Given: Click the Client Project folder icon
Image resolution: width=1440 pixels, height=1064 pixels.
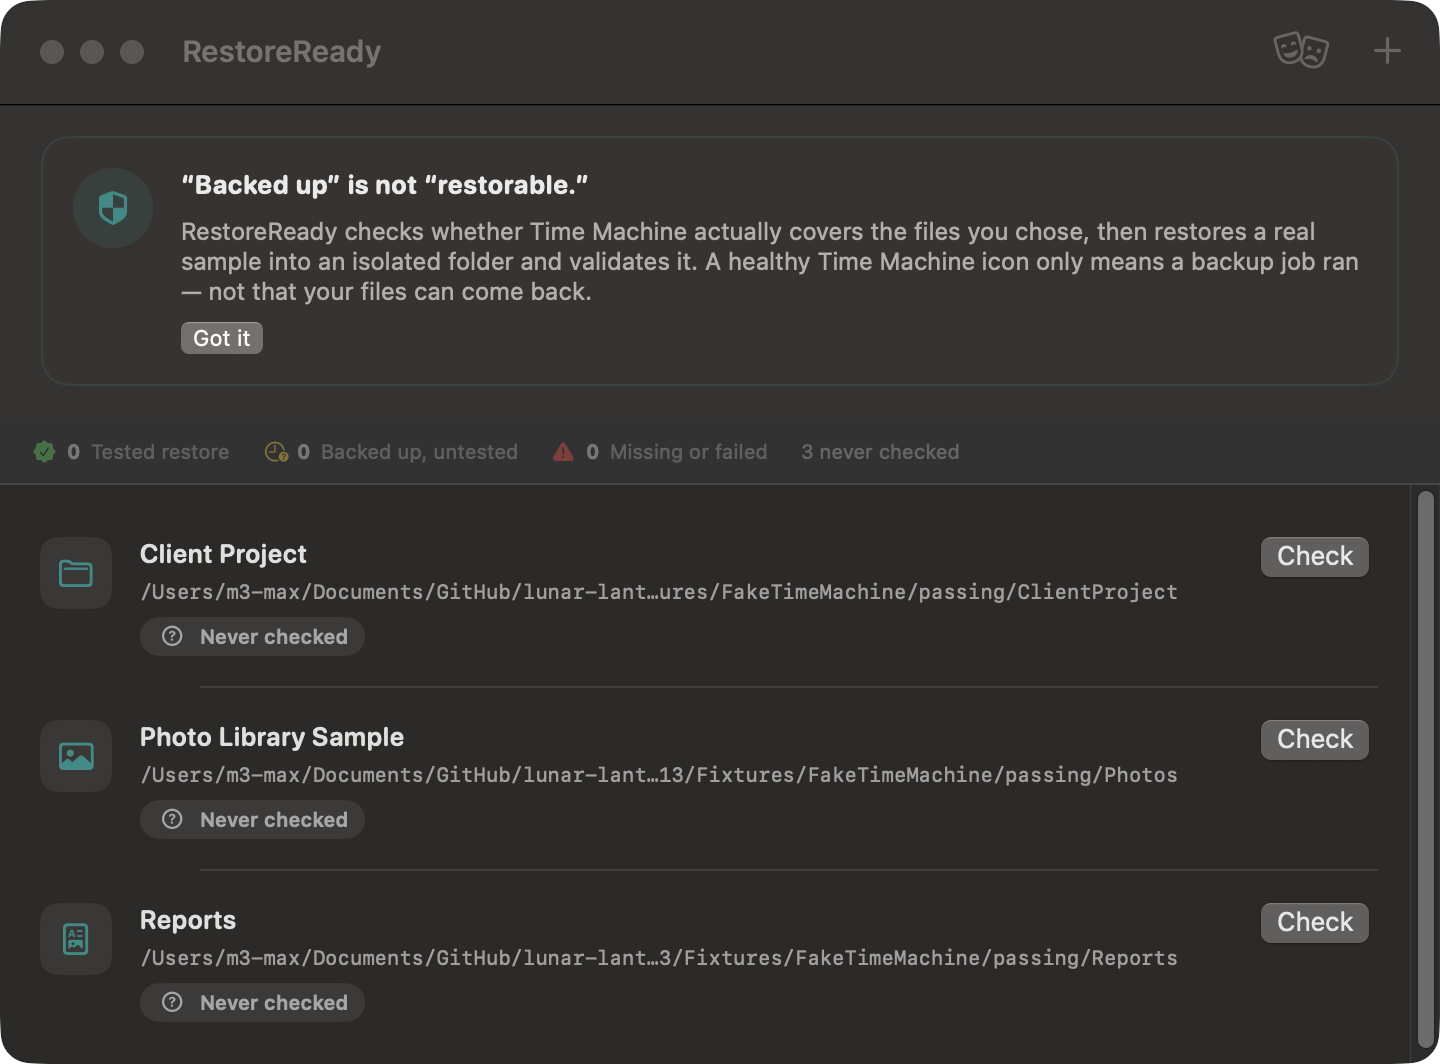Looking at the screenshot, I should [76, 573].
